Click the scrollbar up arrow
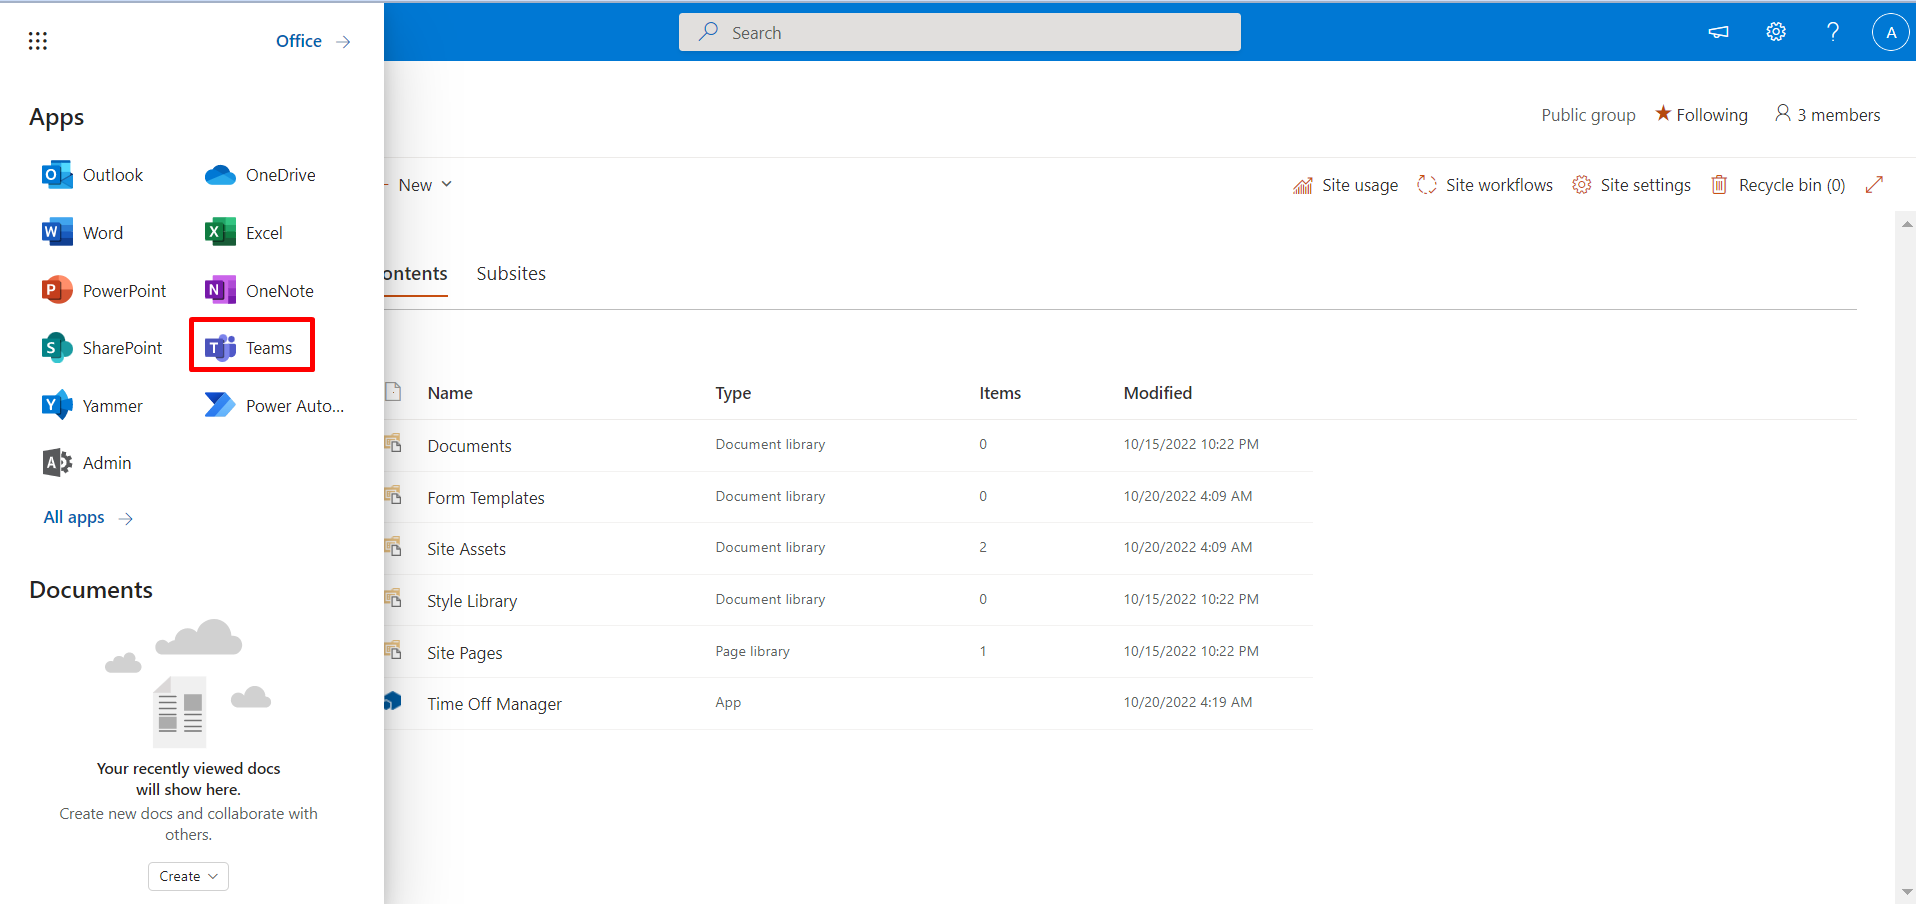The width and height of the screenshot is (1916, 904). tap(1906, 224)
